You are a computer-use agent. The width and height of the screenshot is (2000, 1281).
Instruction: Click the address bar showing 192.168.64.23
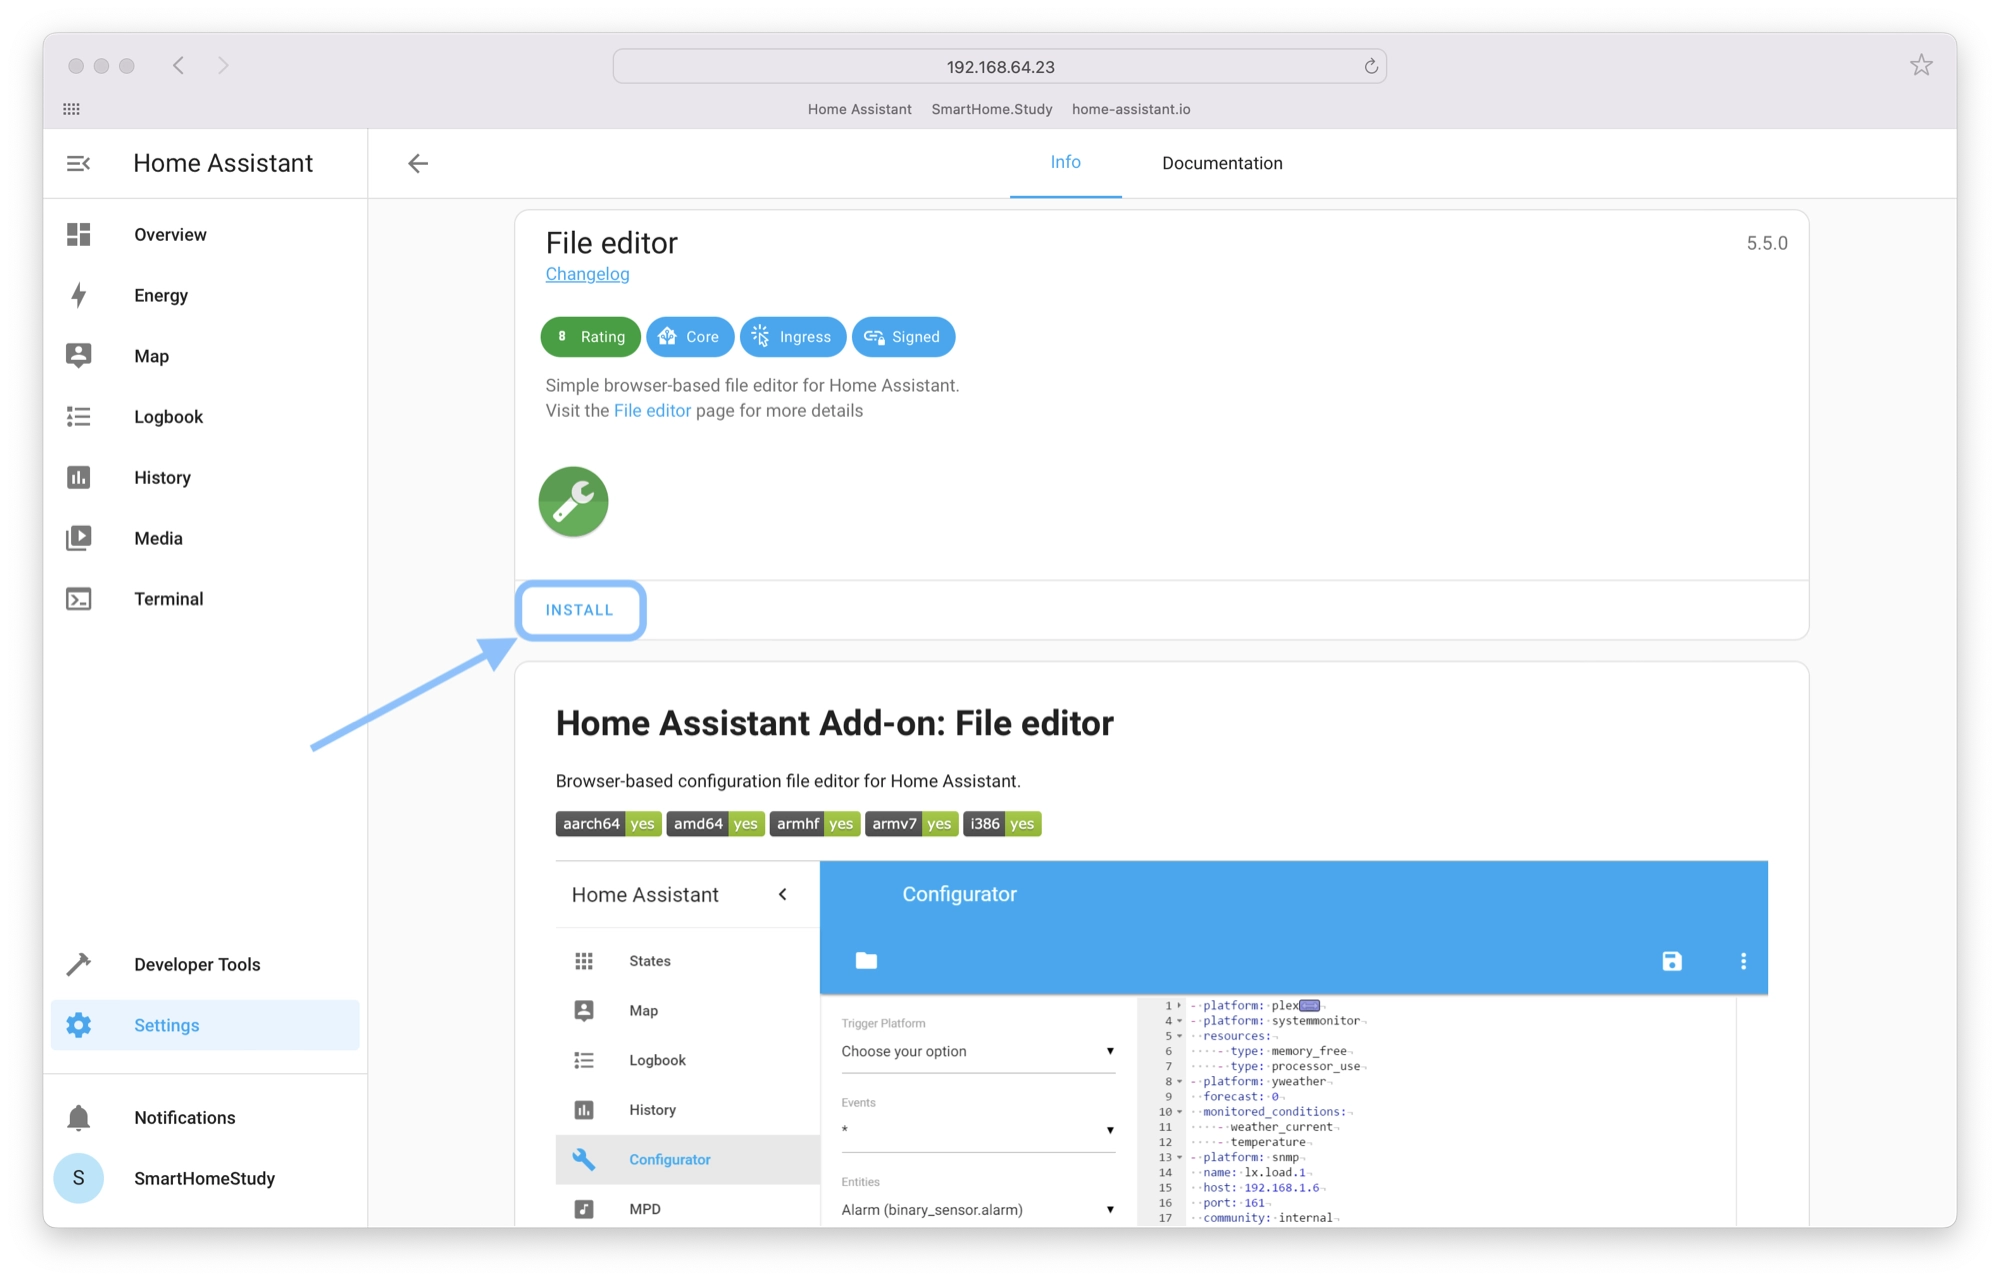1000,66
